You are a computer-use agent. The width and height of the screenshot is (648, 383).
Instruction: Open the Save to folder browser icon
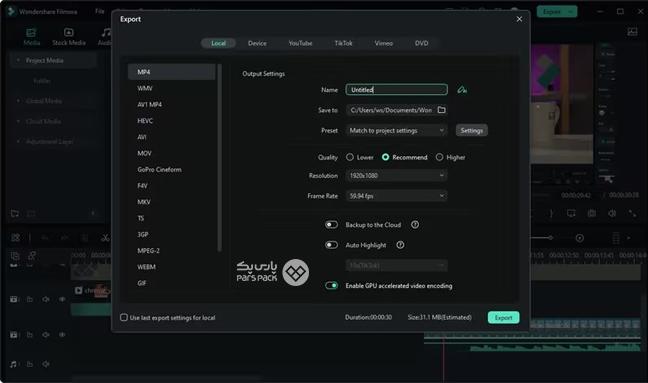[x=441, y=110]
